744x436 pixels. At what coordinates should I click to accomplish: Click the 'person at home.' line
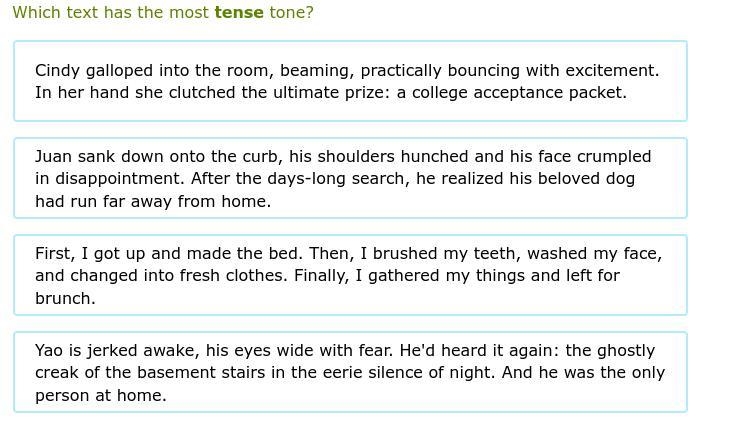(x=101, y=396)
